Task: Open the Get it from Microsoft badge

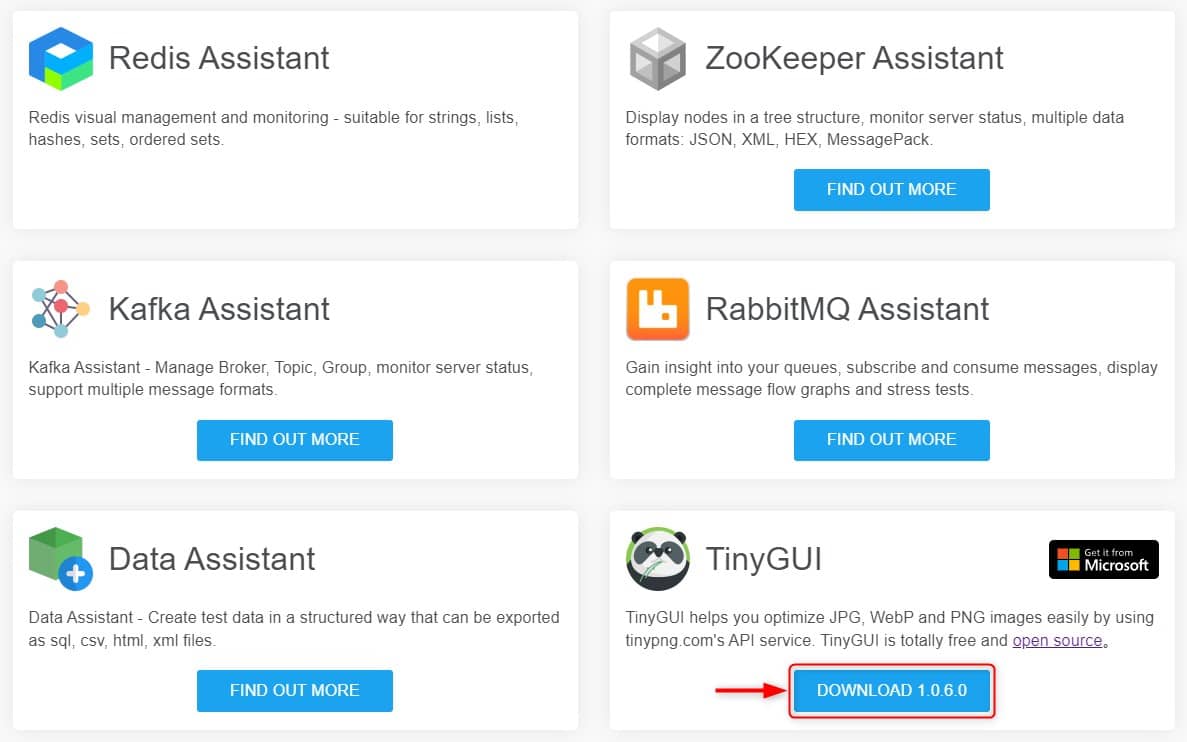Action: [x=1103, y=559]
